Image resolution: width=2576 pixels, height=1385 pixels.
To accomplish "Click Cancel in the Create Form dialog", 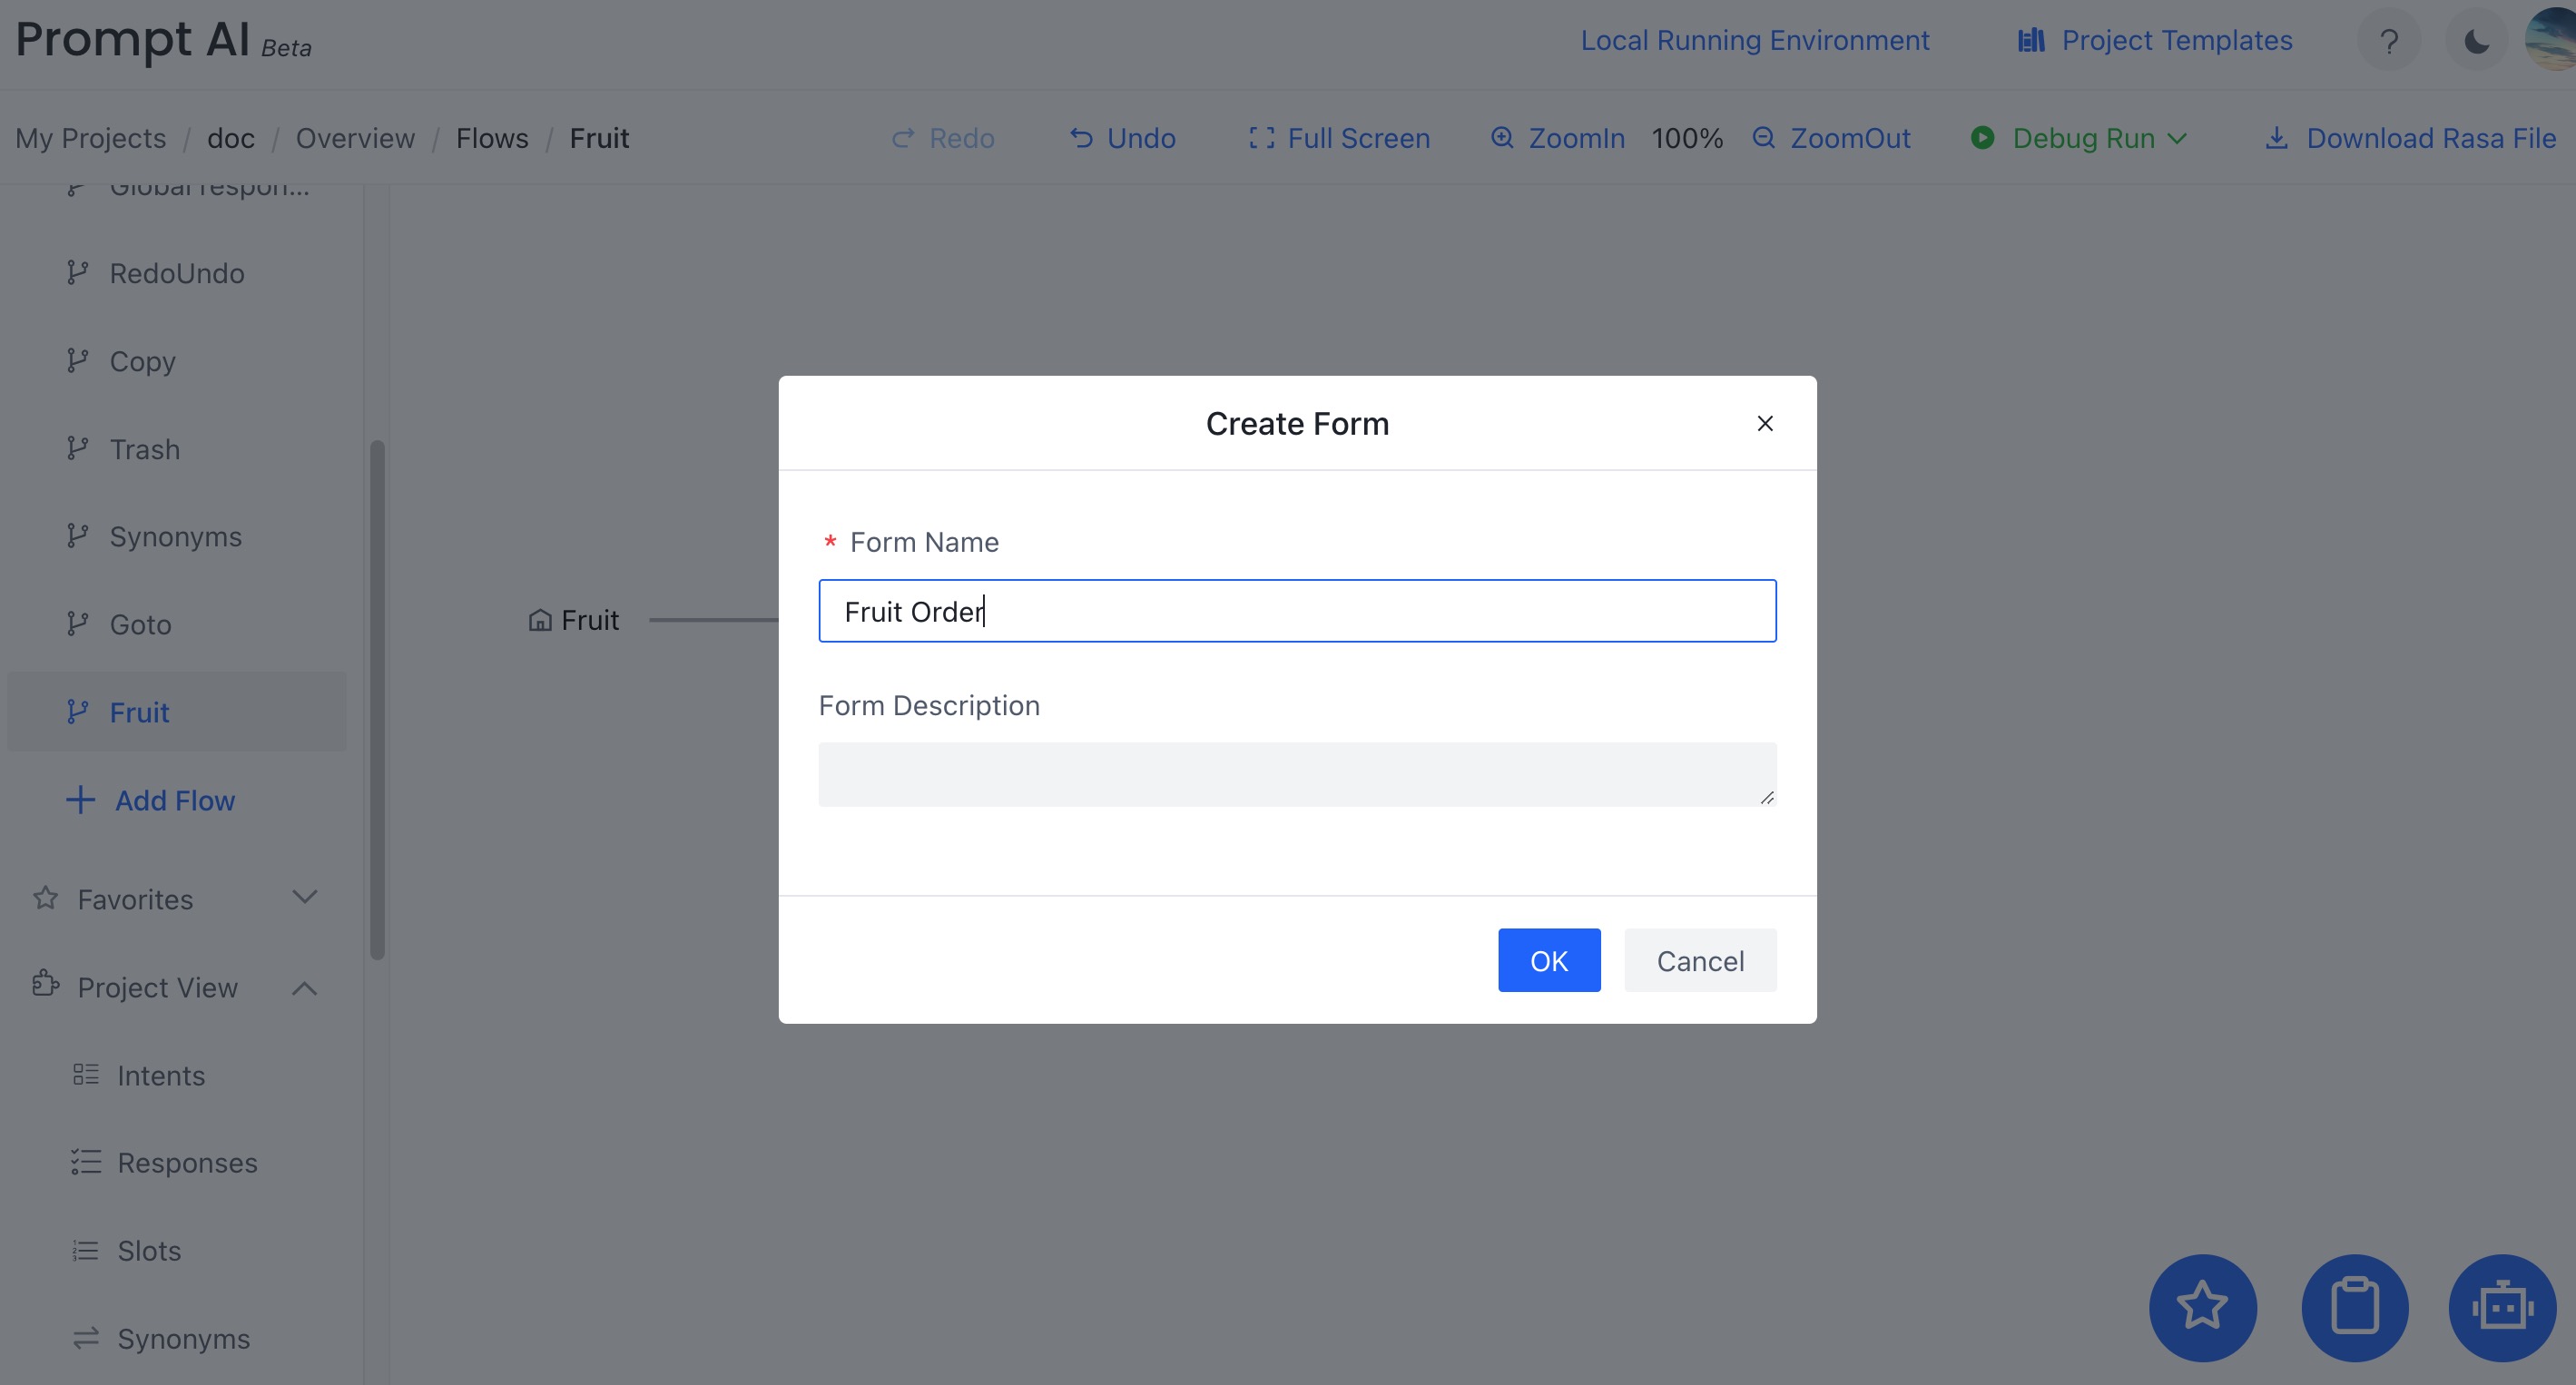I will click(1700, 960).
